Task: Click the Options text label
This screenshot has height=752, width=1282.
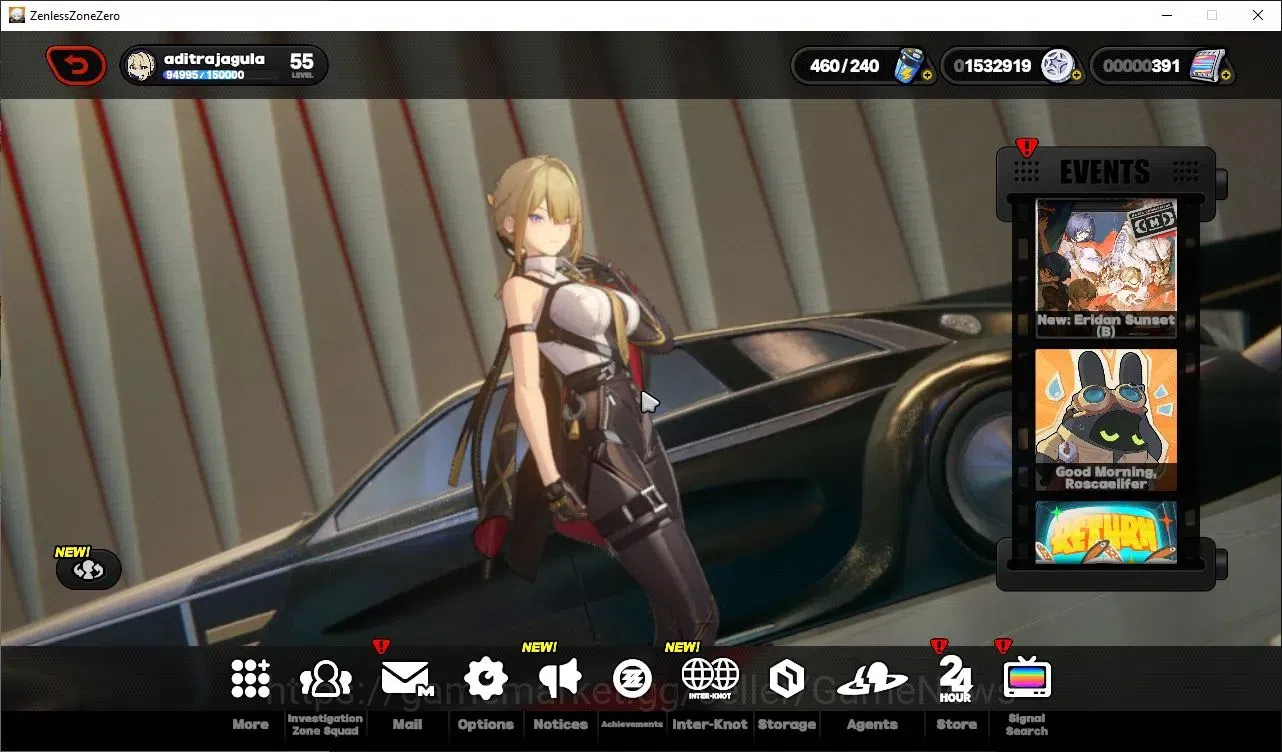Action: pos(486,725)
